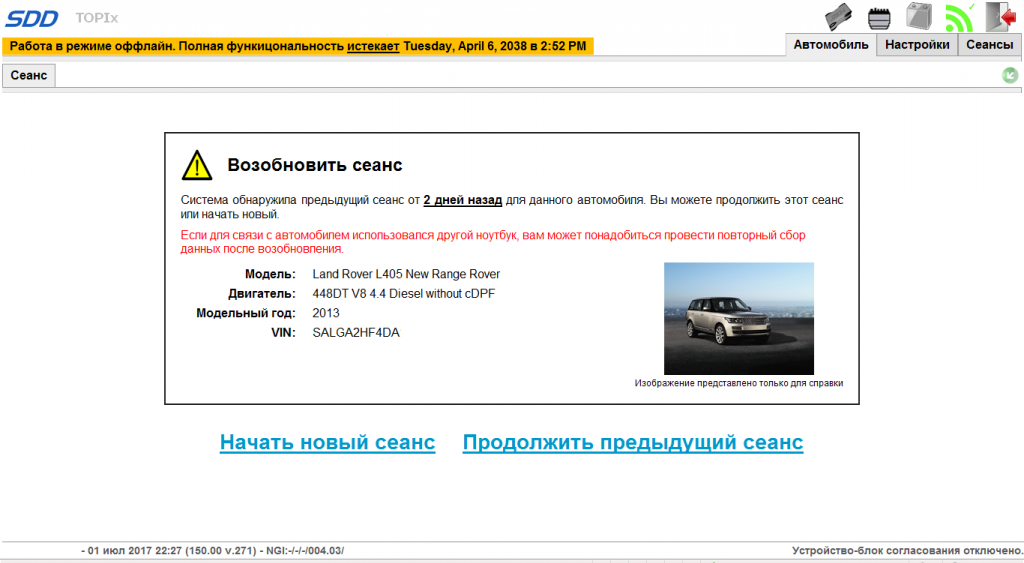Click the exit door icon
The image size is (1024, 563).
pos(1001,16)
